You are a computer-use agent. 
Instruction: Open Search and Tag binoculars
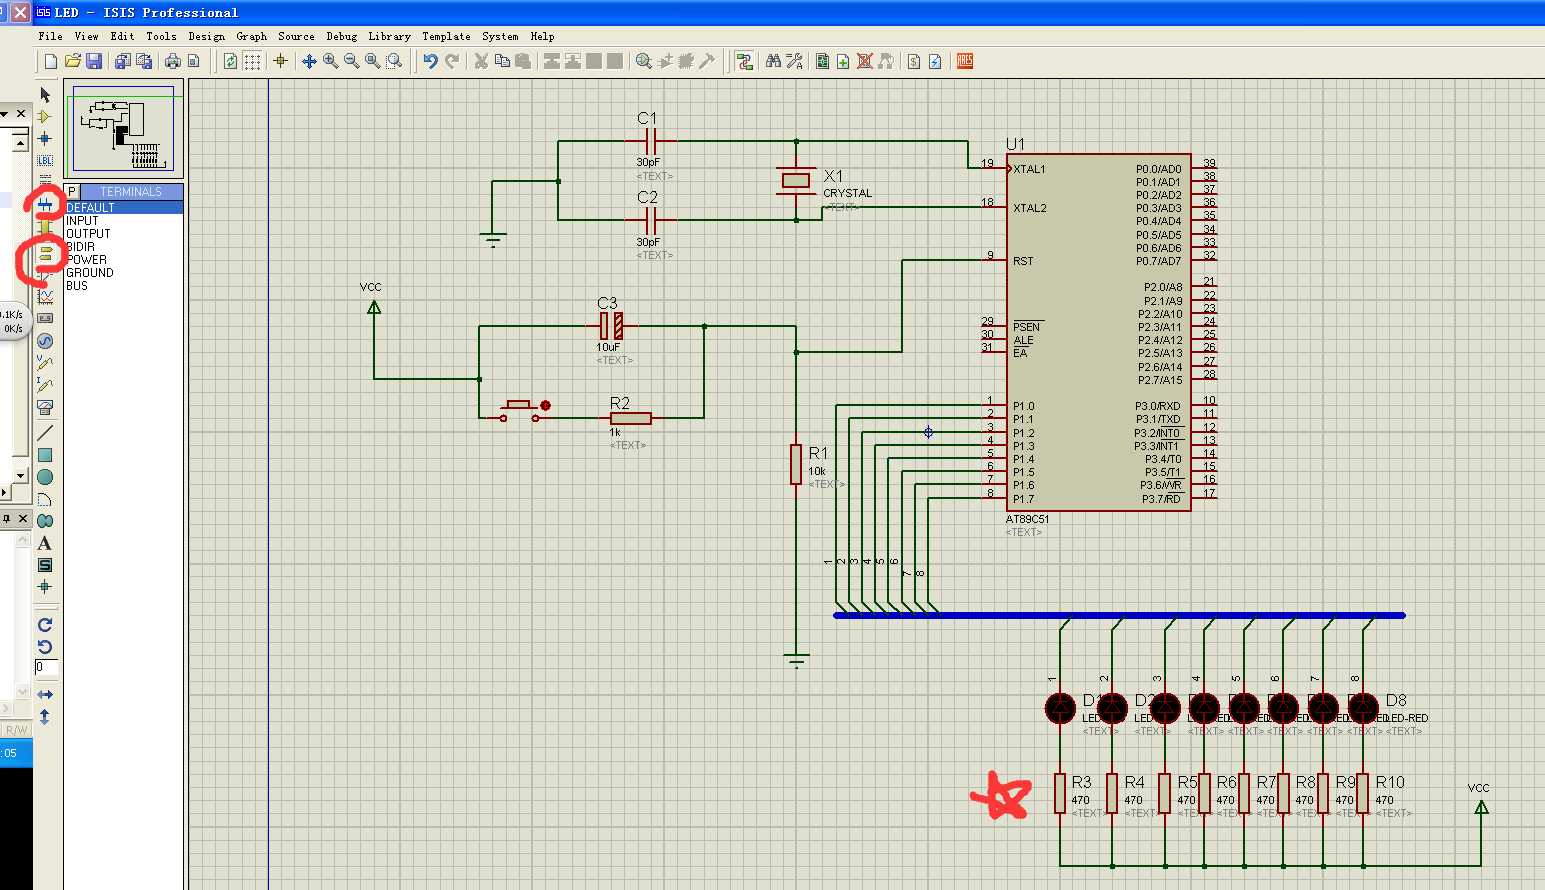pos(773,61)
